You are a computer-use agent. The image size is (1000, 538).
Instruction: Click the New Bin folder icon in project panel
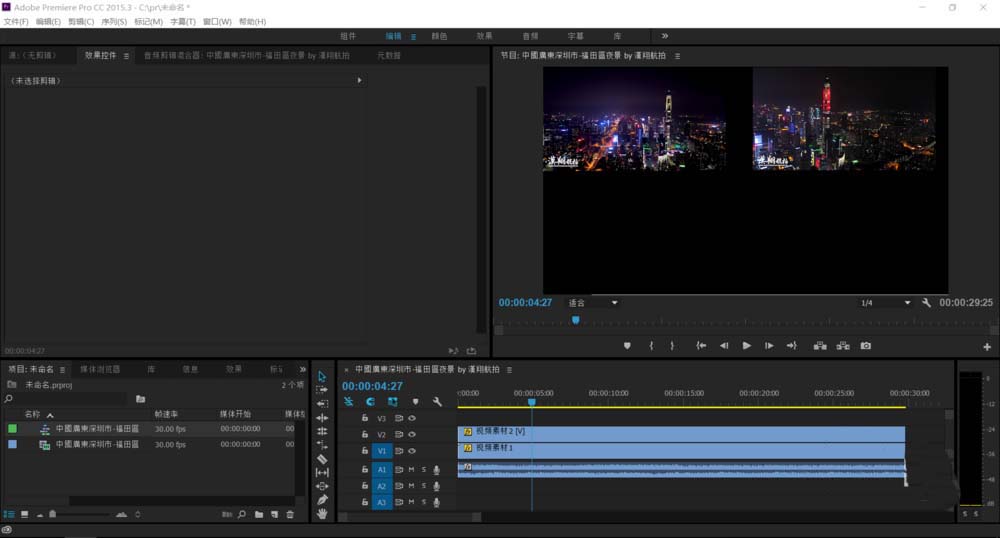click(258, 514)
